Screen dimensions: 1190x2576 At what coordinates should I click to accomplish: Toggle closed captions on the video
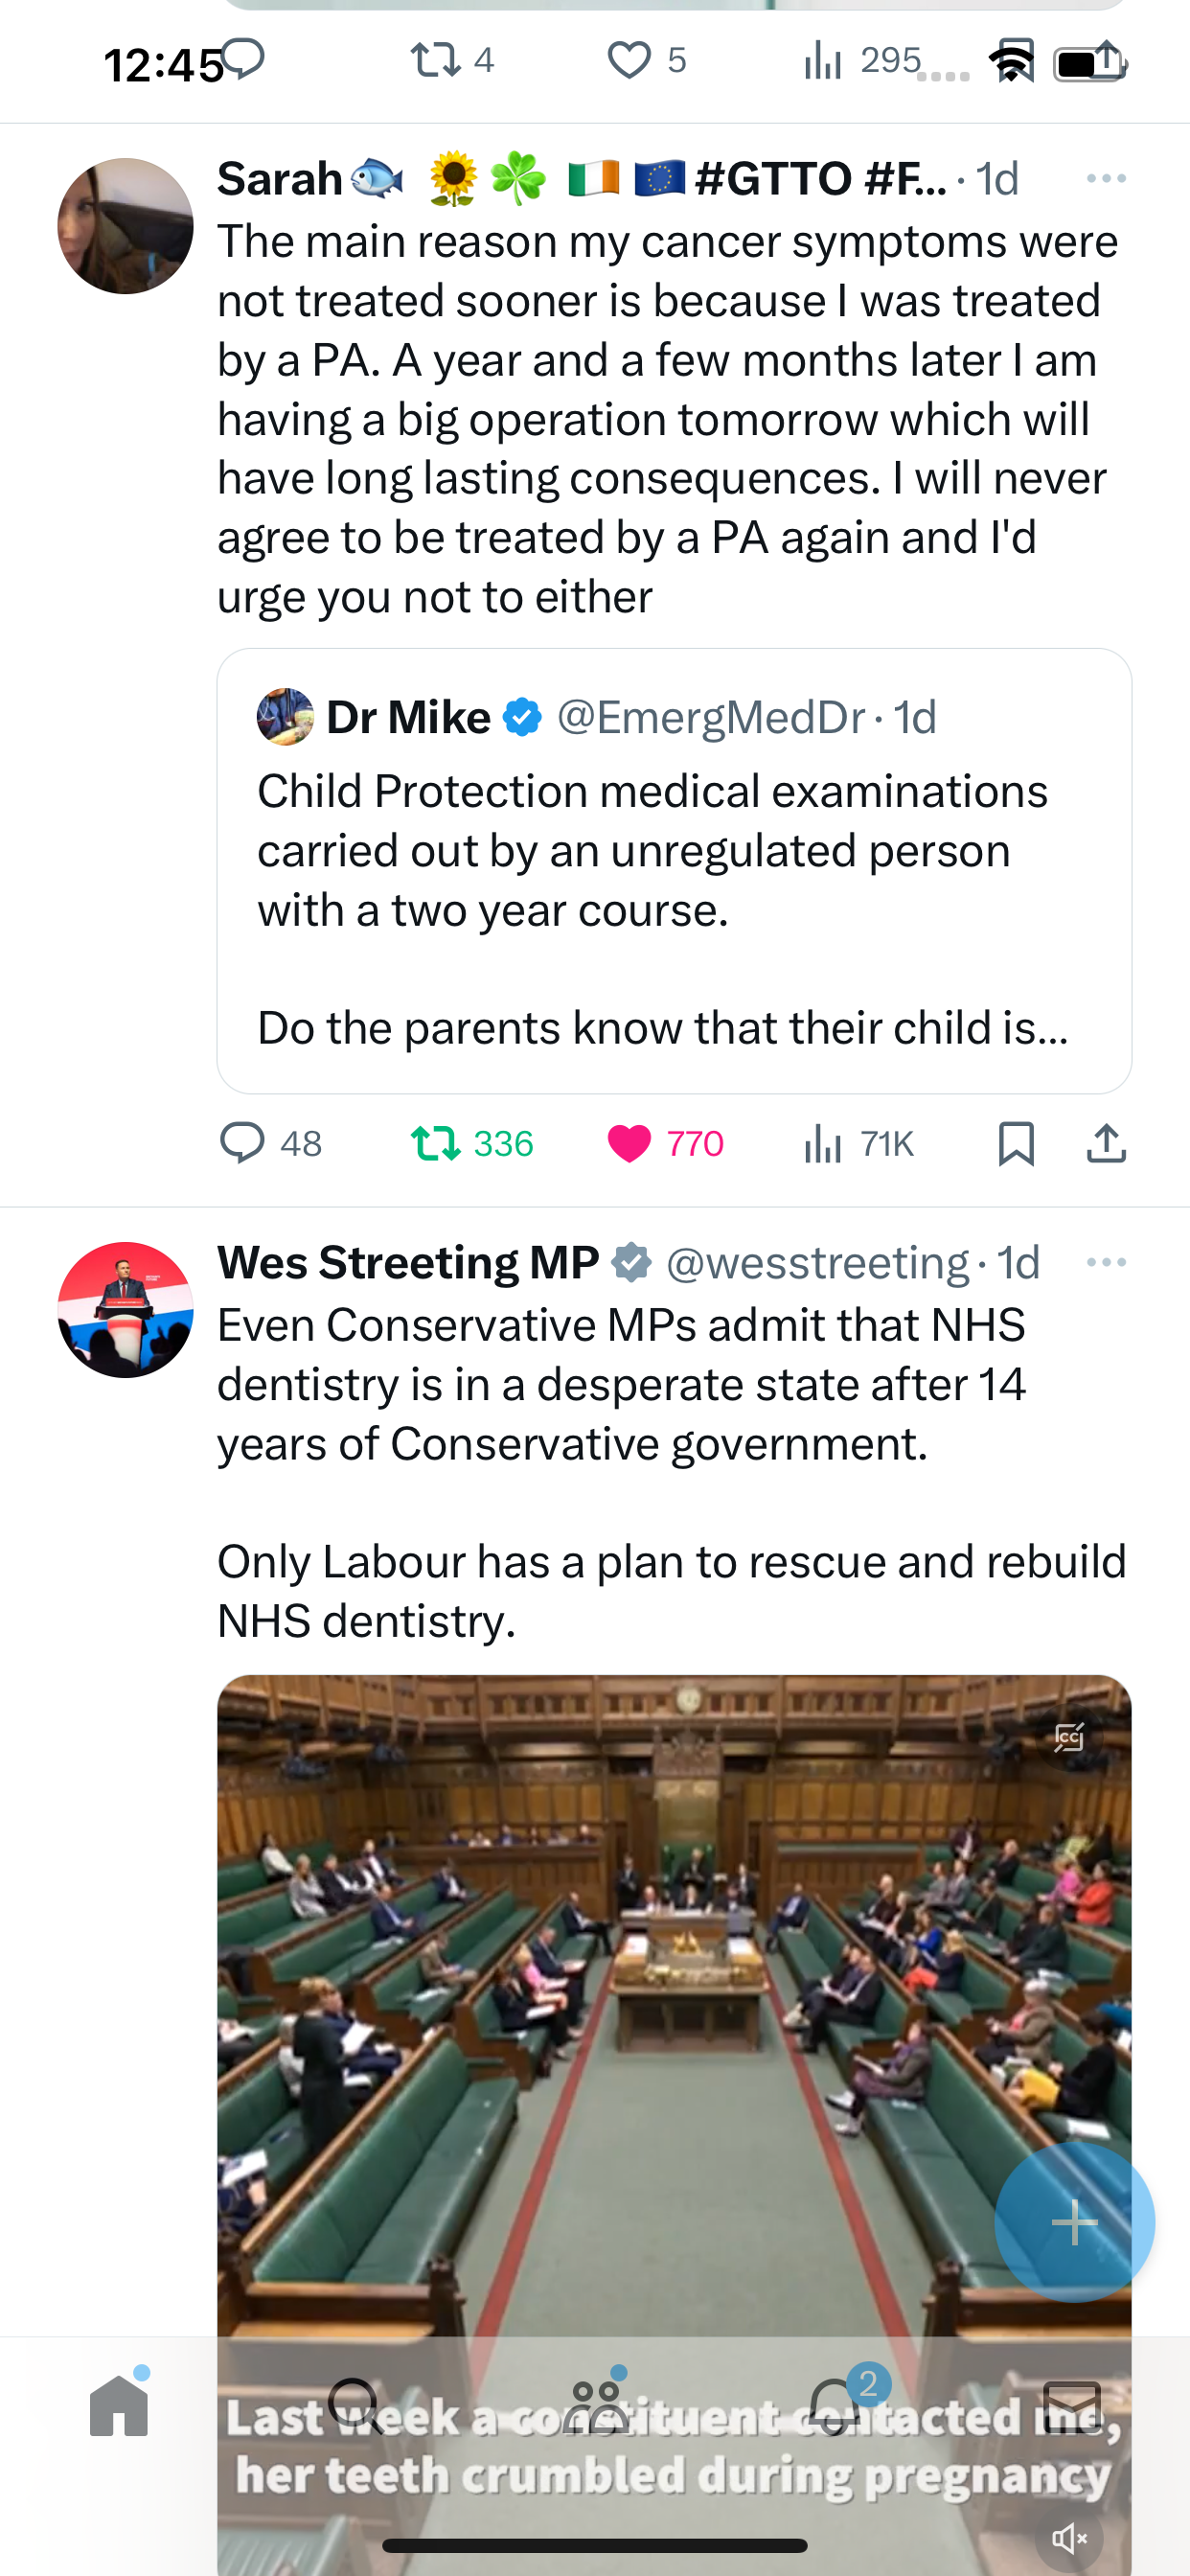[x=1069, y=1737]
